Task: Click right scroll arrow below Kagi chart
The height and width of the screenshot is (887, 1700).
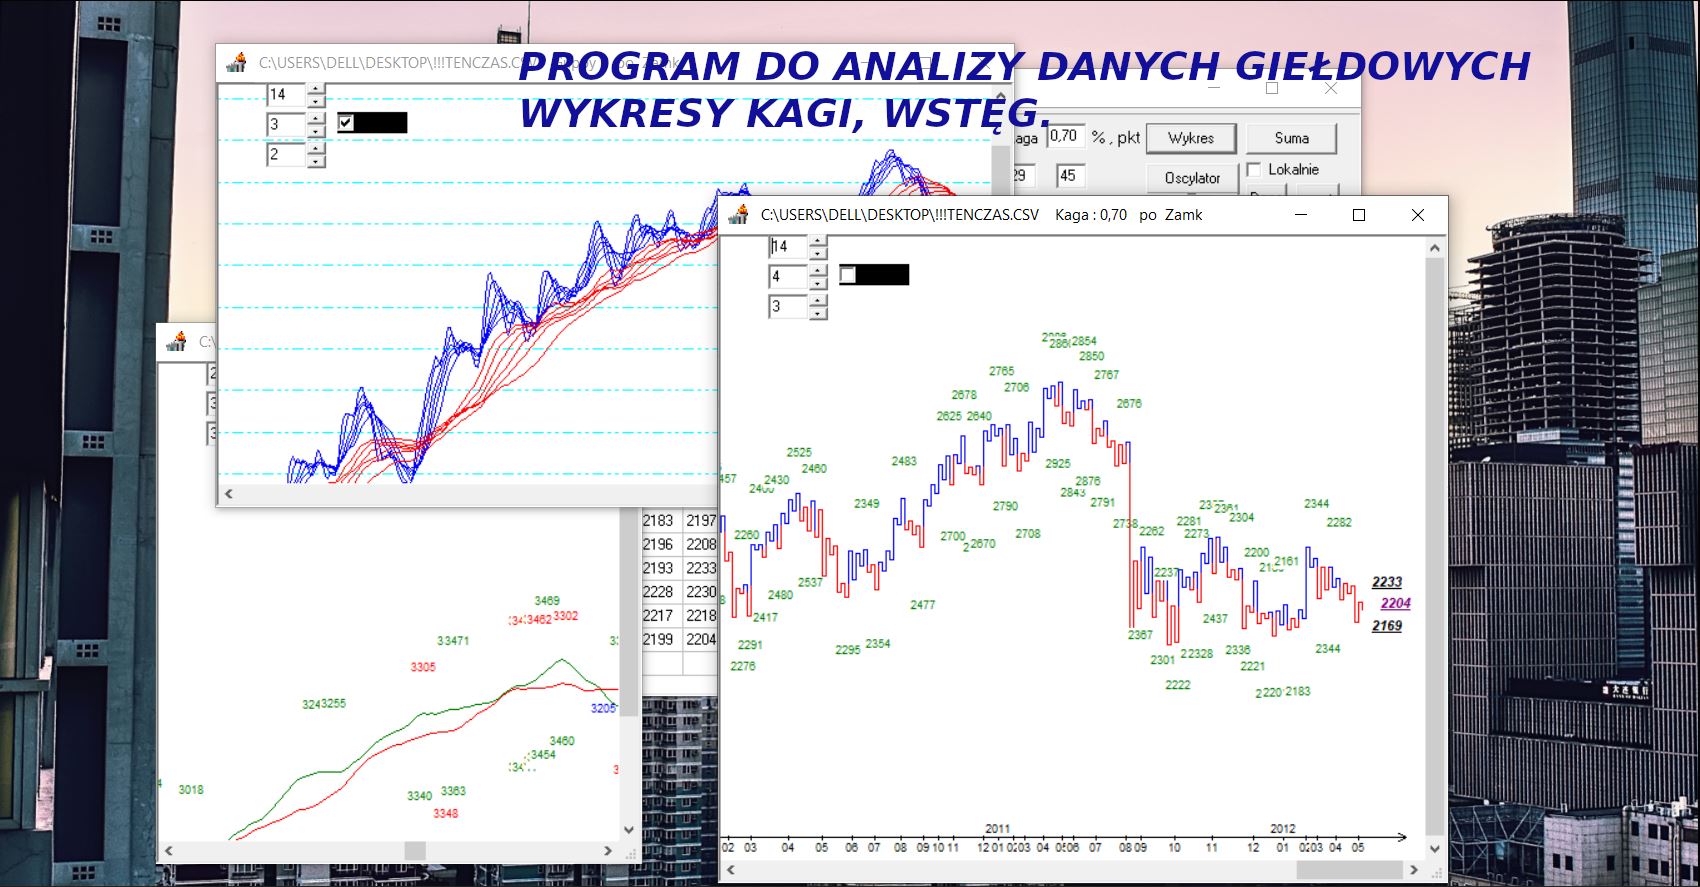Action: click(x=1413, y=870)
